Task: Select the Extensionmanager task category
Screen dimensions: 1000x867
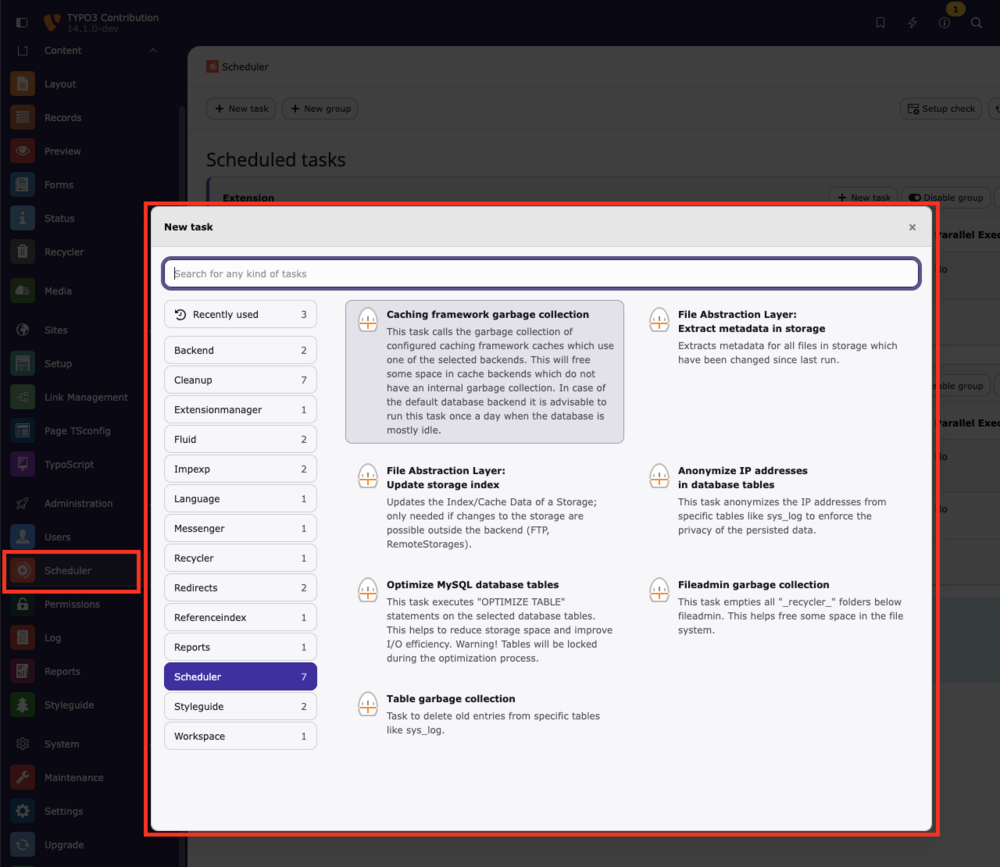Action: coord(240,410)
